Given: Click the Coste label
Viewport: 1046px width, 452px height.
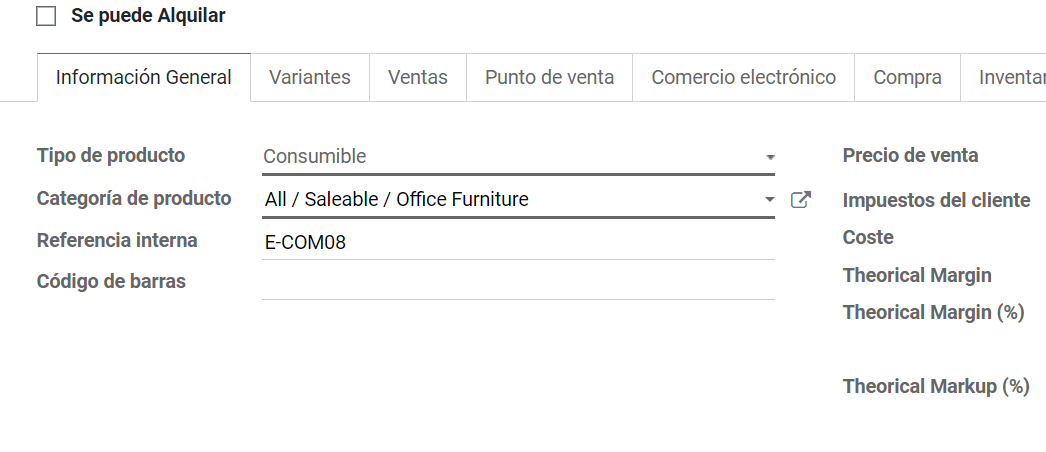Looking at the screenshot, I should coord(868,237).
